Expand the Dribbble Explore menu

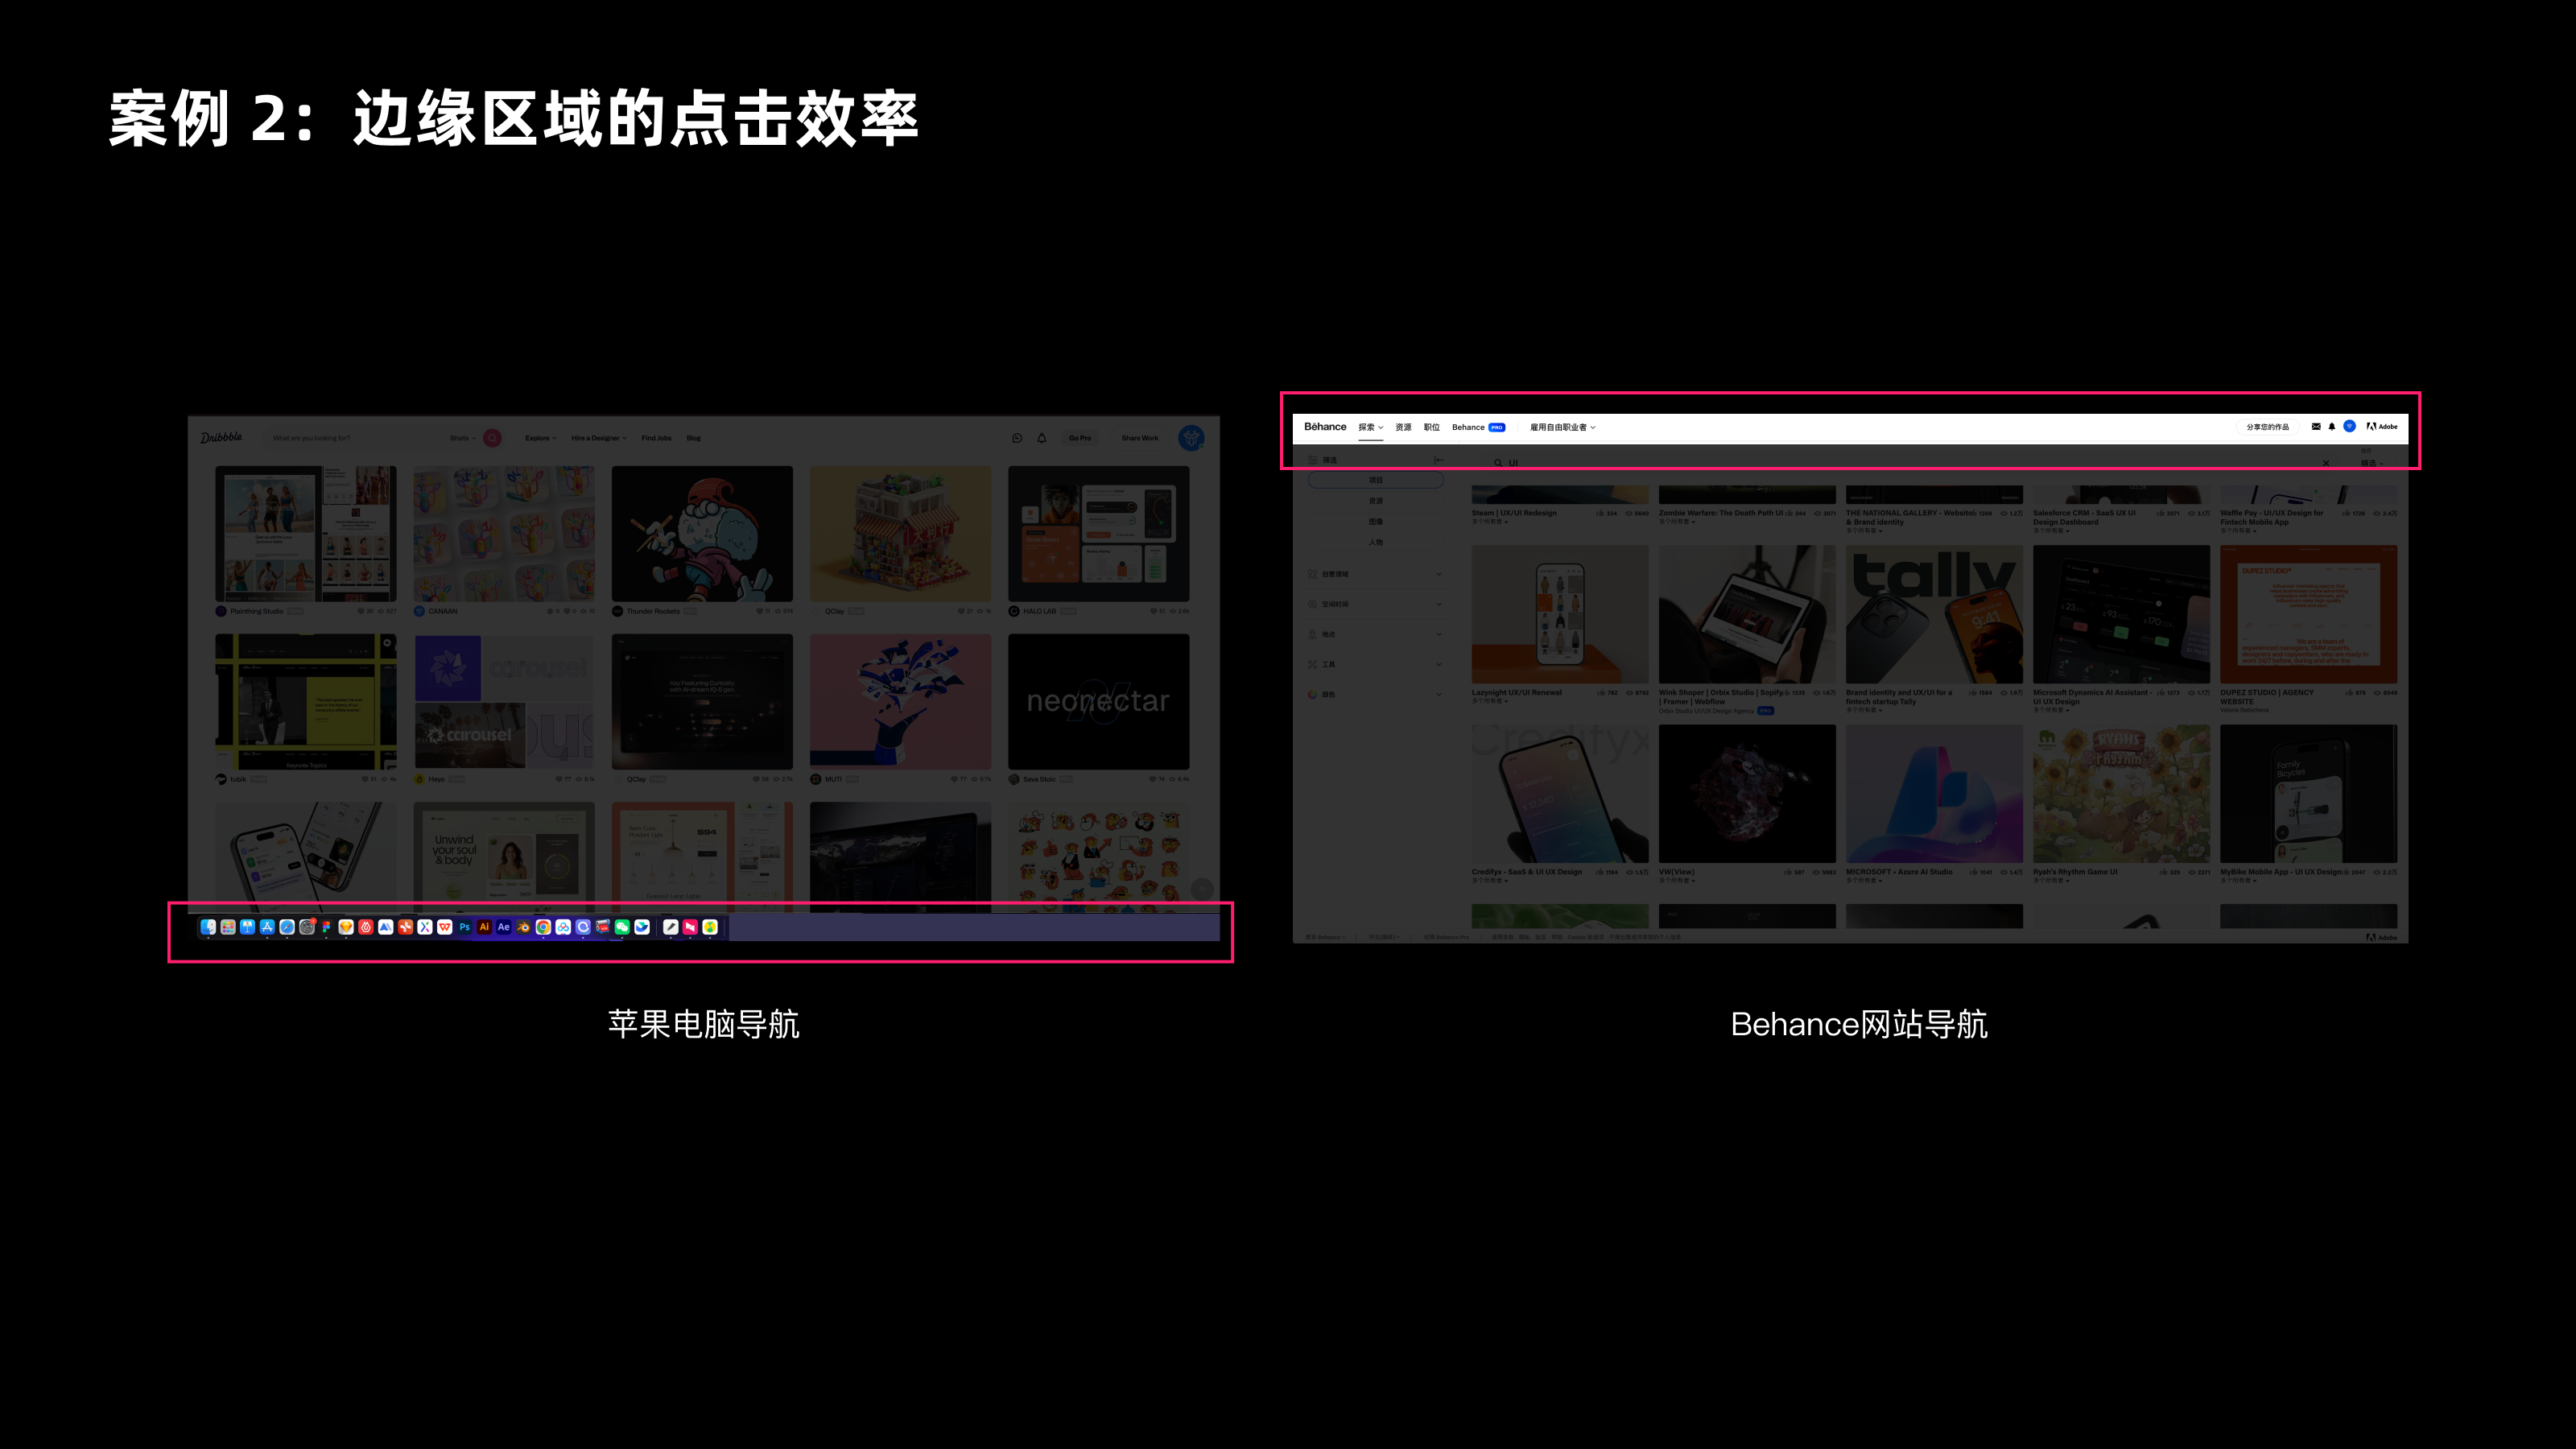[x=541, y=438]
